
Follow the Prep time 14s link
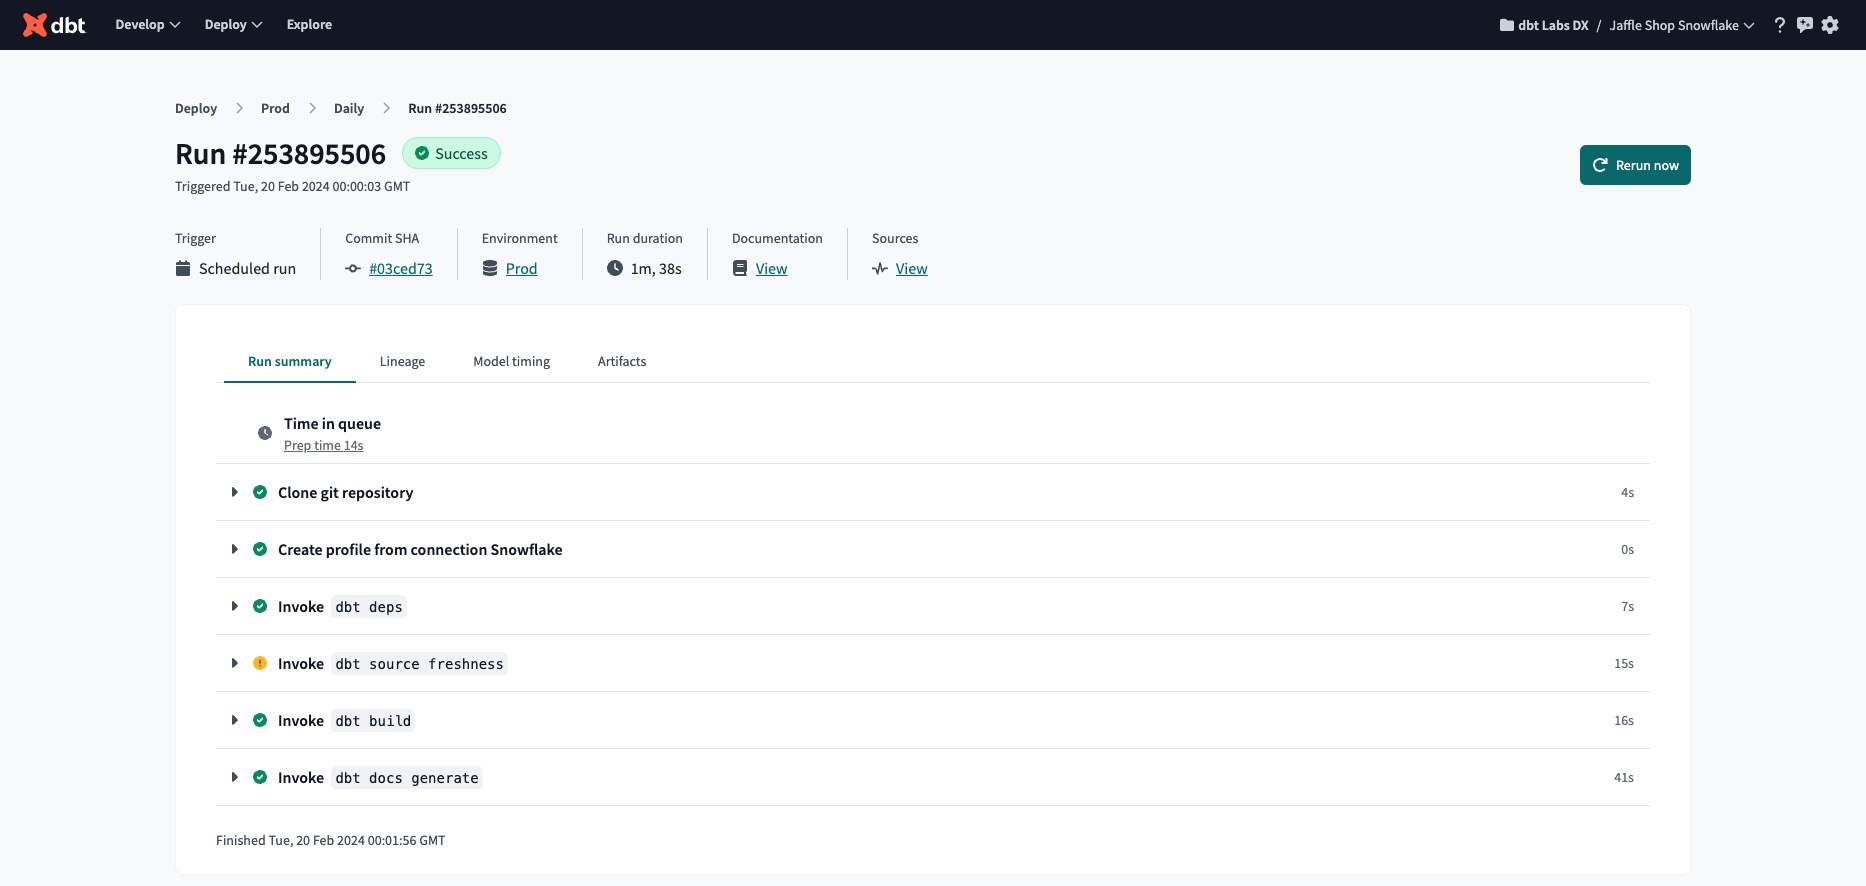tap(323, 446)
